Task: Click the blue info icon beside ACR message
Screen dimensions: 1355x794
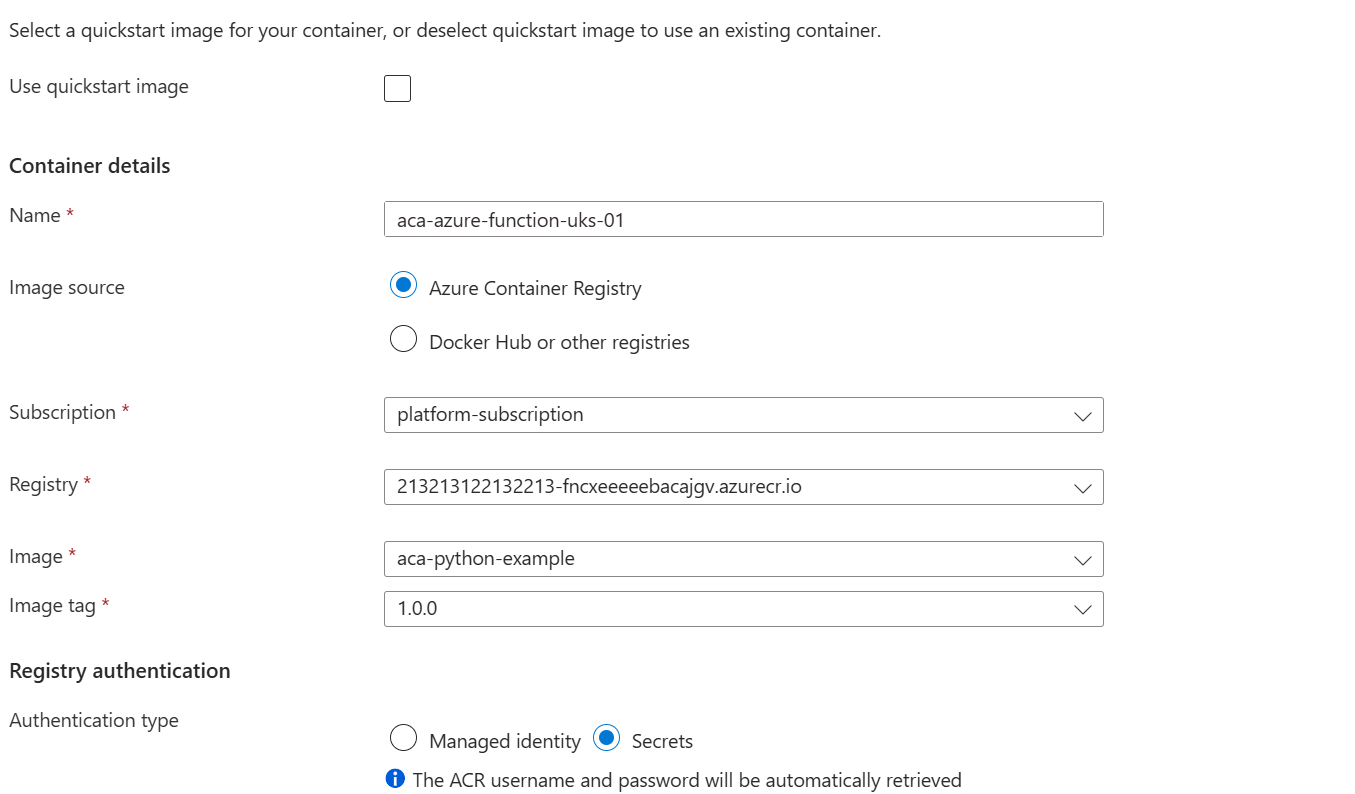Action: [x=395, y=779]
